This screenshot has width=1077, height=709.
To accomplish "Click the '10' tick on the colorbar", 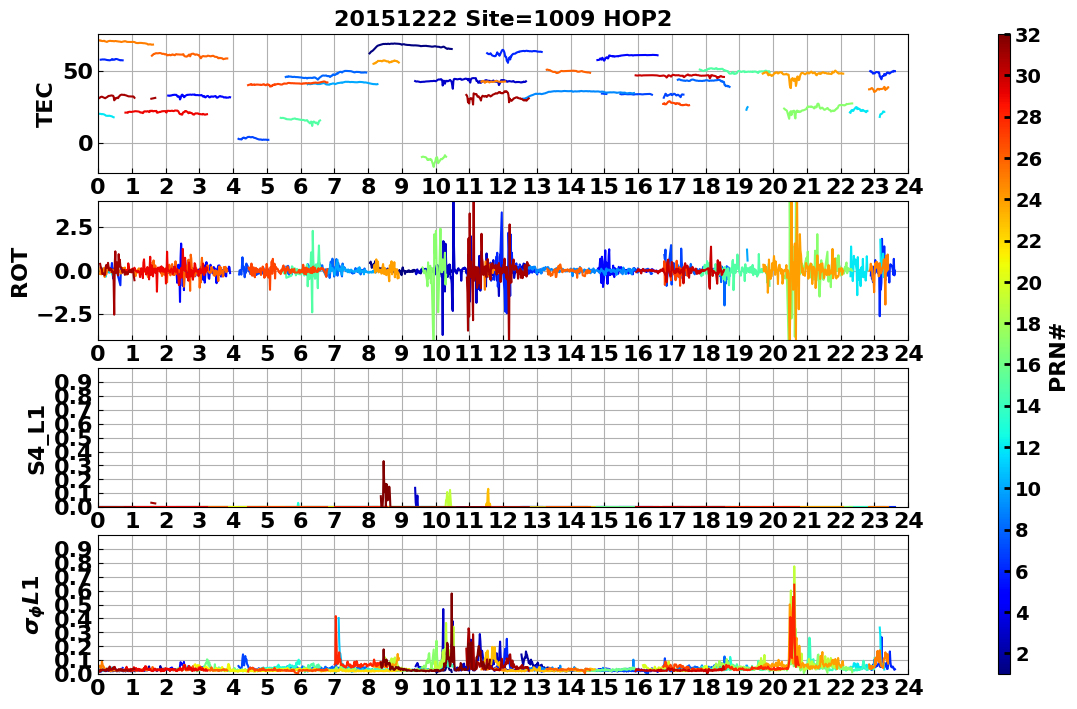I will [x=1029, y=488].
